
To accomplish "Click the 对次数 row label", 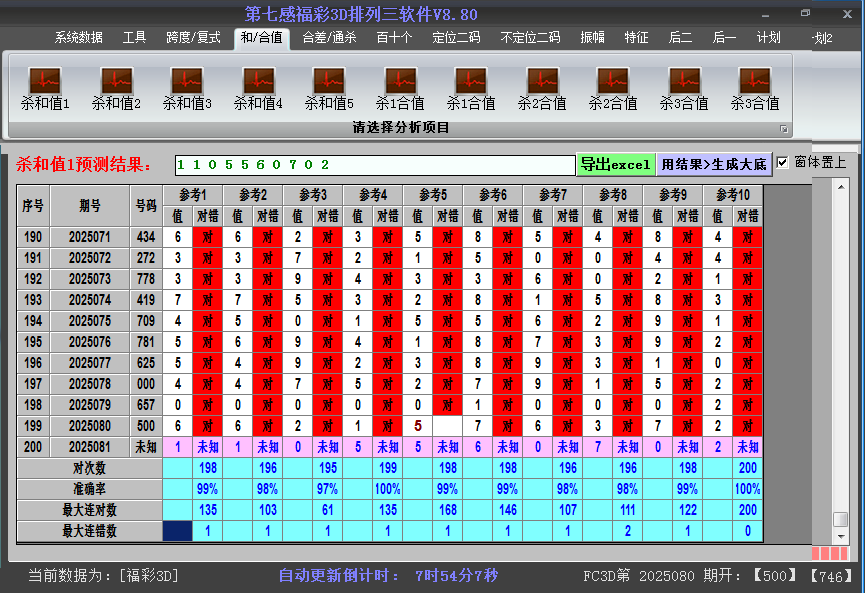I will 89,468.
